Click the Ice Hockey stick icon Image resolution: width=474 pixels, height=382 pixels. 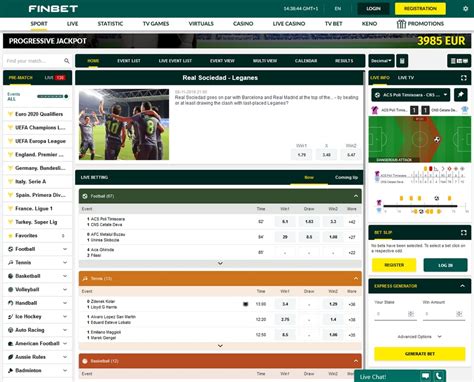(x=10, y=317)
